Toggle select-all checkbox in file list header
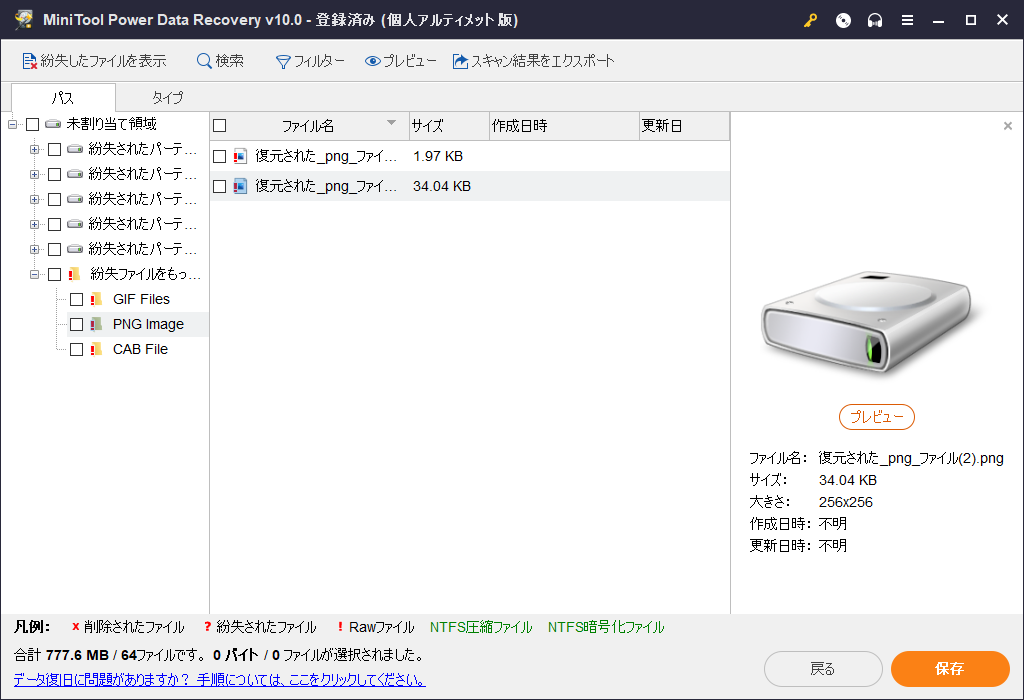 click(220, 126)
